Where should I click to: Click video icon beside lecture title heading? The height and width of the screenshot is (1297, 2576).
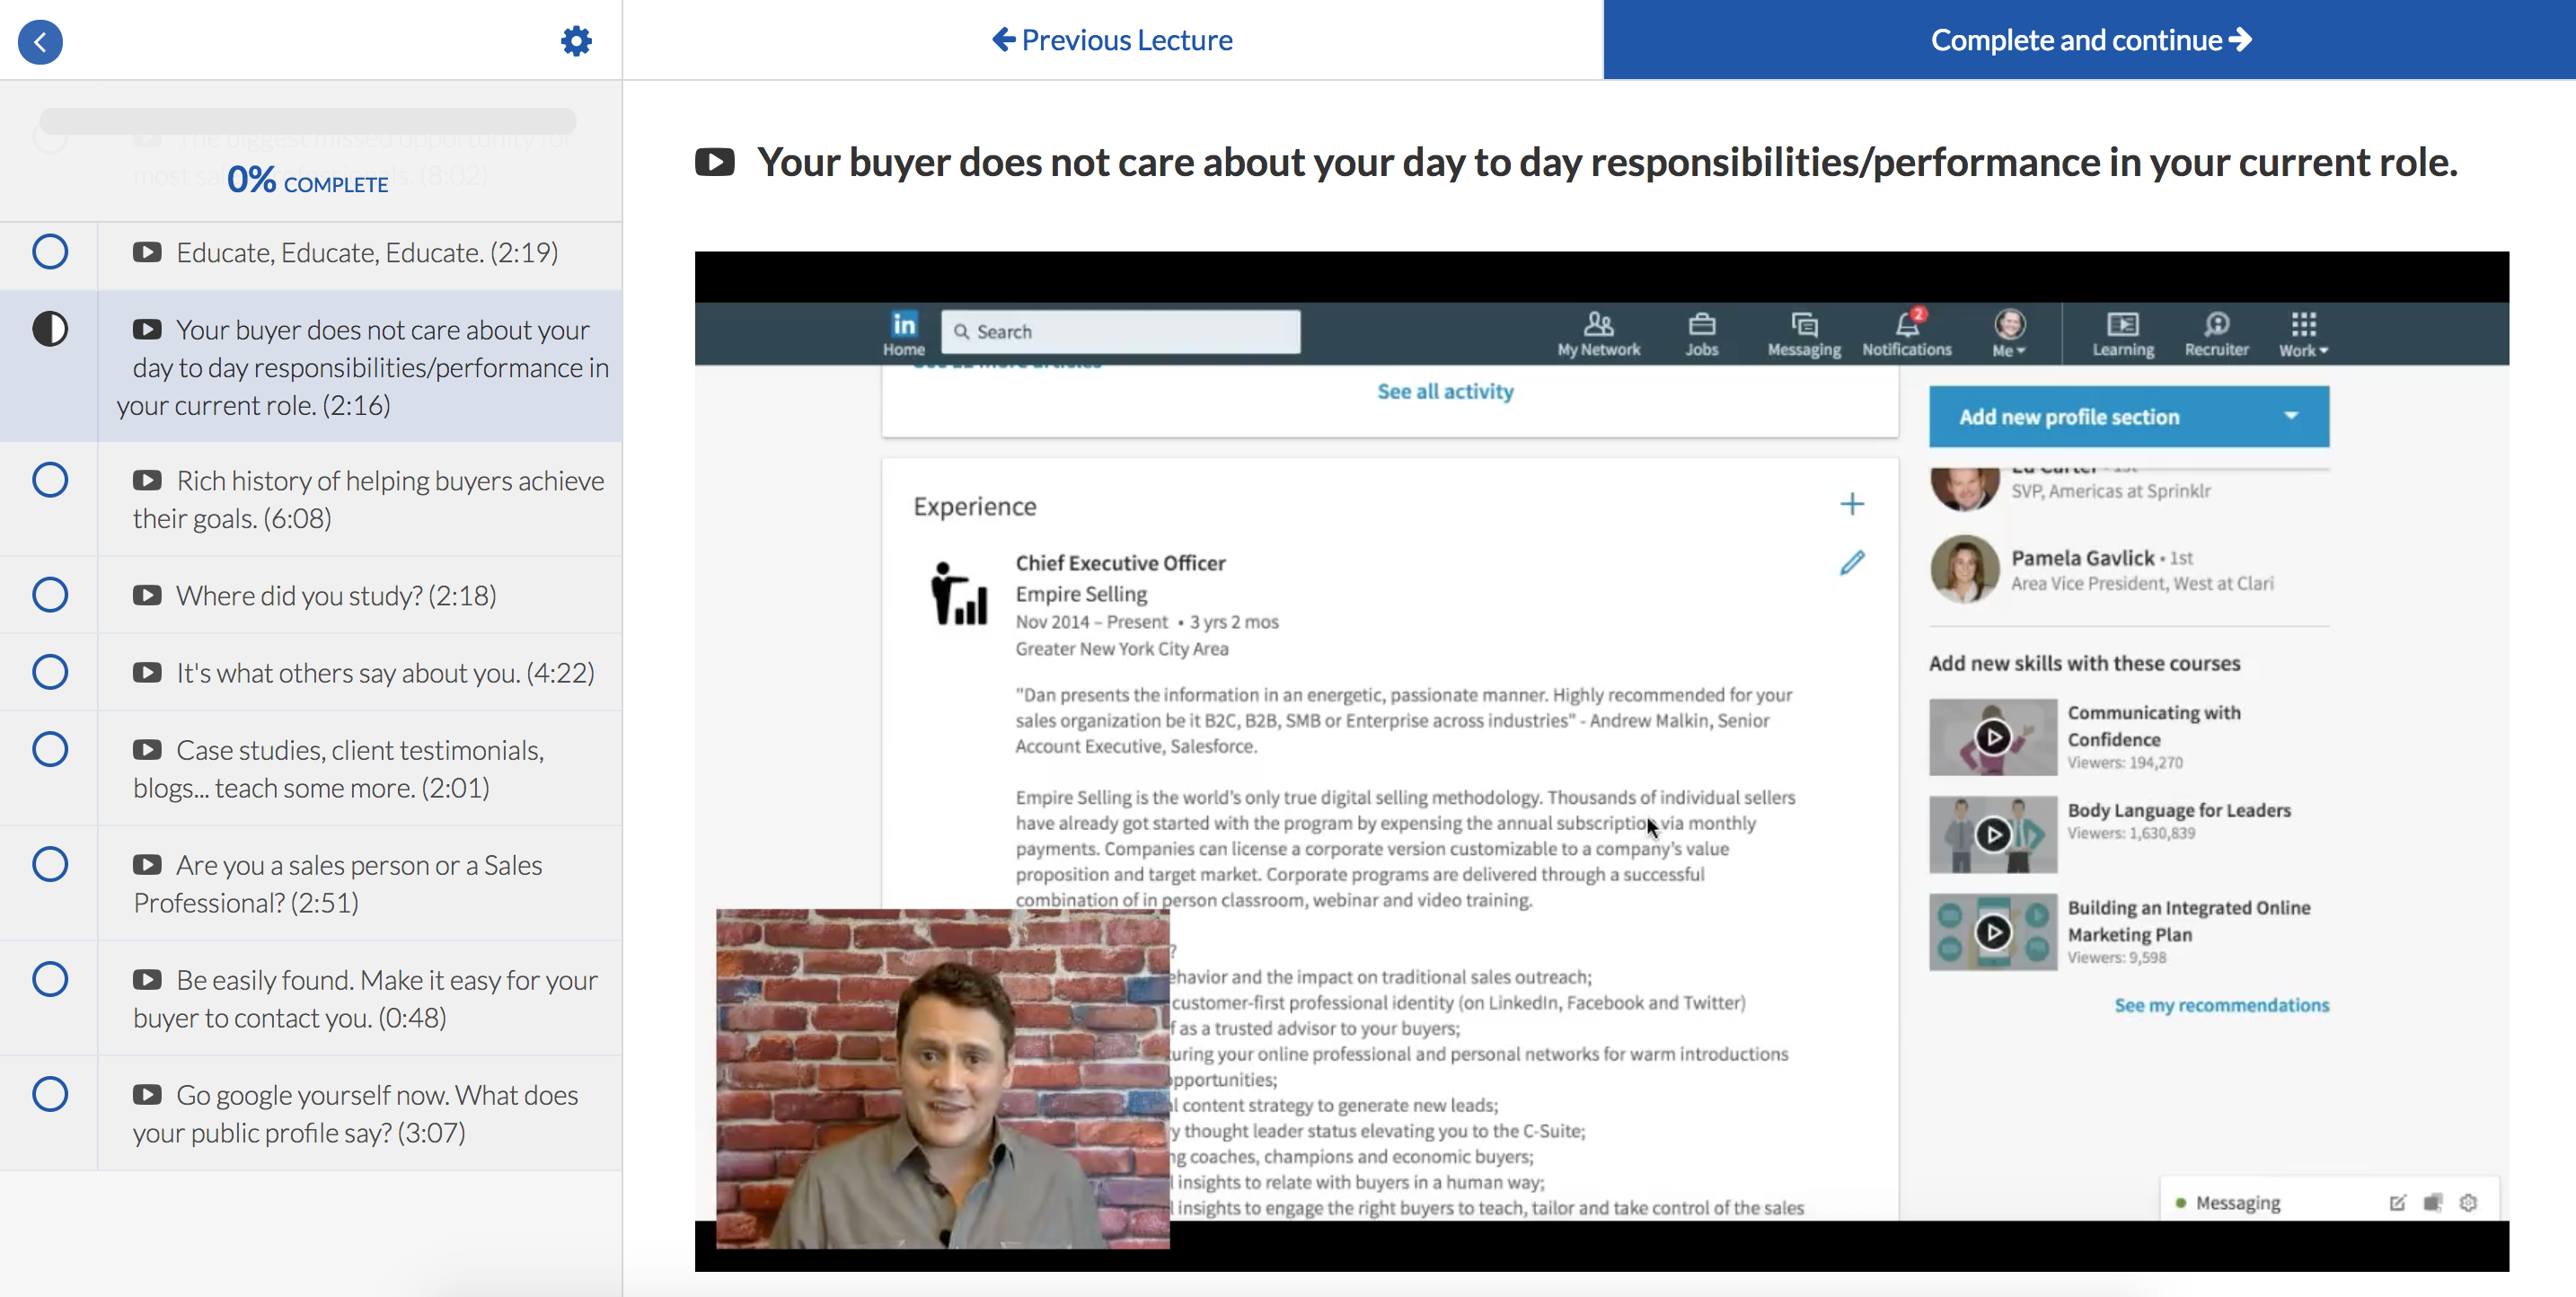click(714, 162)
